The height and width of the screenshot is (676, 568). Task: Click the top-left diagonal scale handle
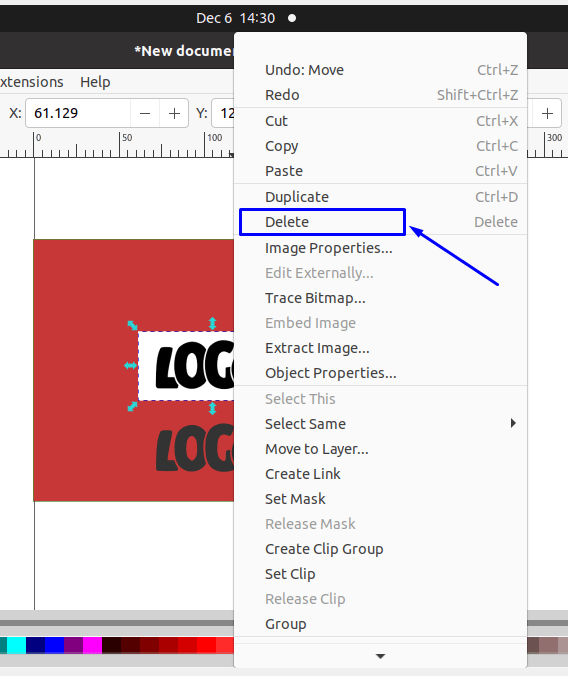pyautogui.click(x=132, y=325)
